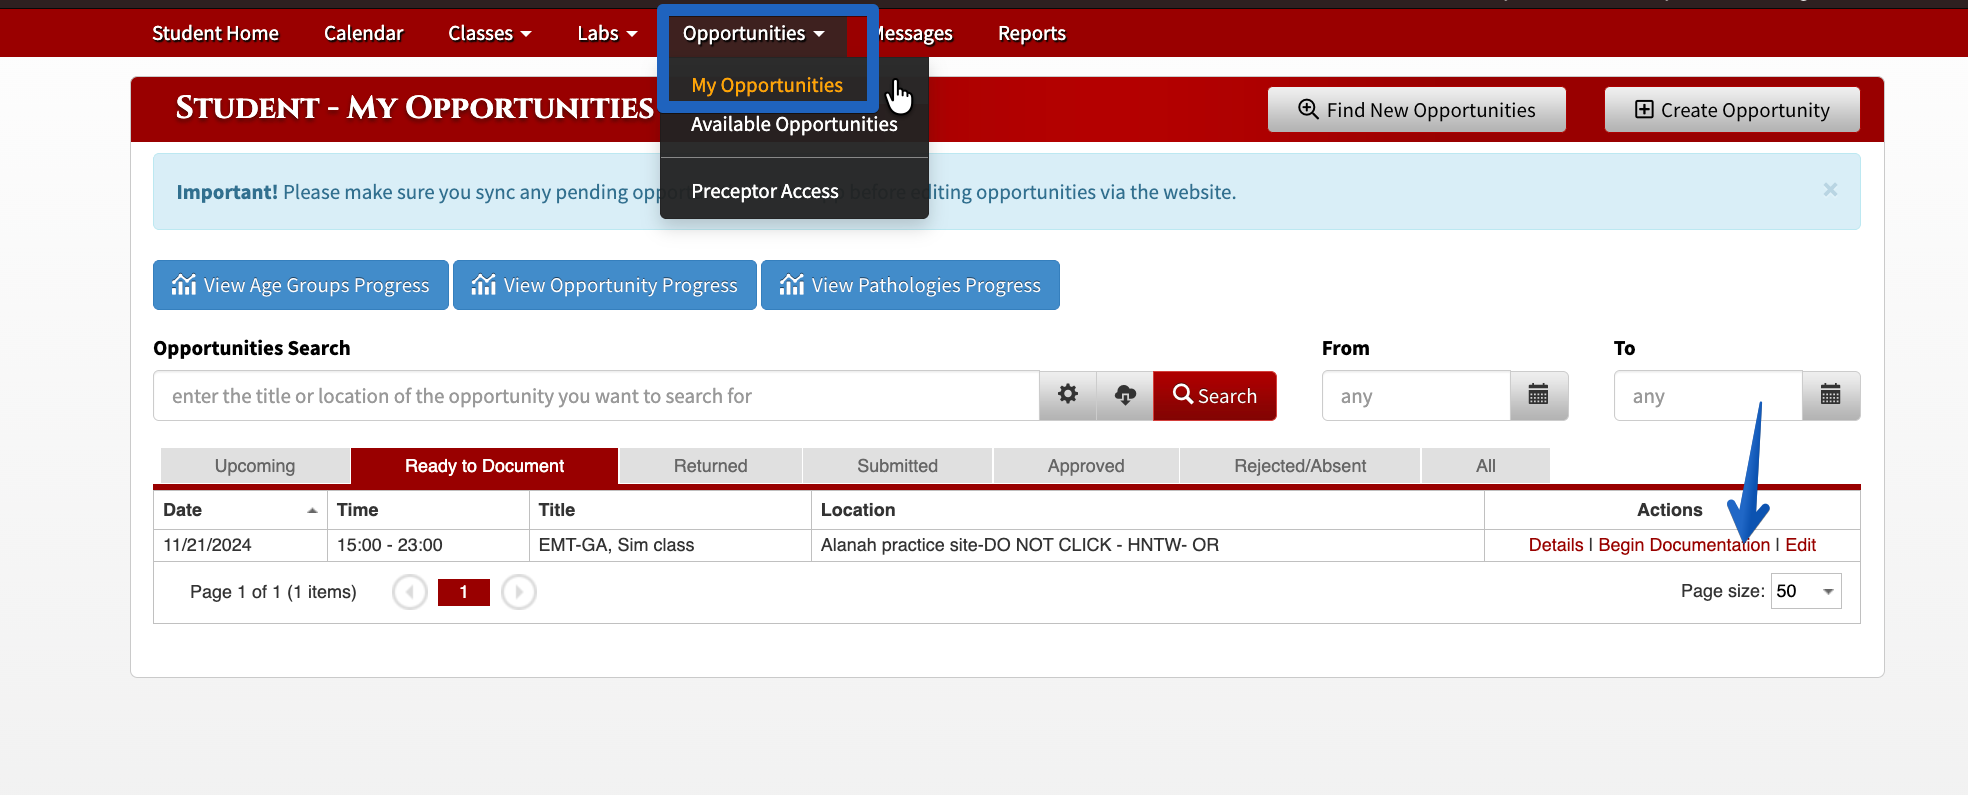Expand the Classes dropdown menu

[489, 33]
